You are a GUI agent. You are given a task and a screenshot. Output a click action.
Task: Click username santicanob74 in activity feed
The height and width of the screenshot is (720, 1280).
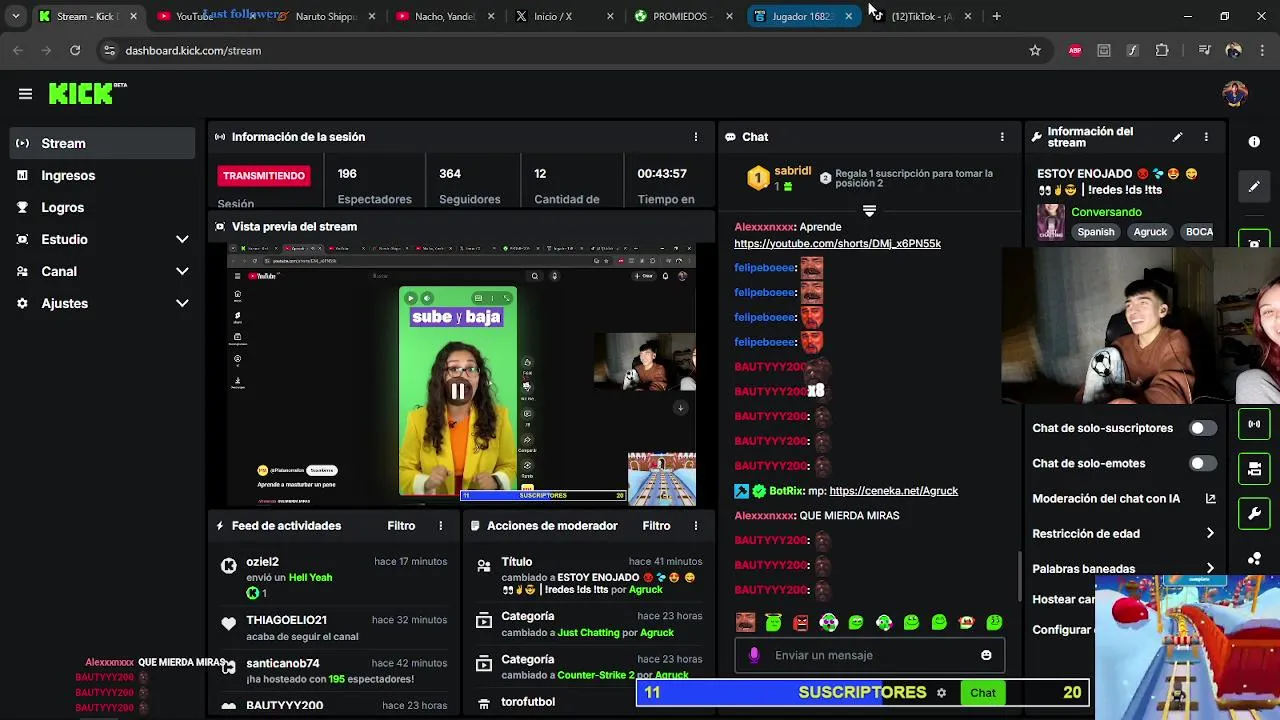[283, 663]
